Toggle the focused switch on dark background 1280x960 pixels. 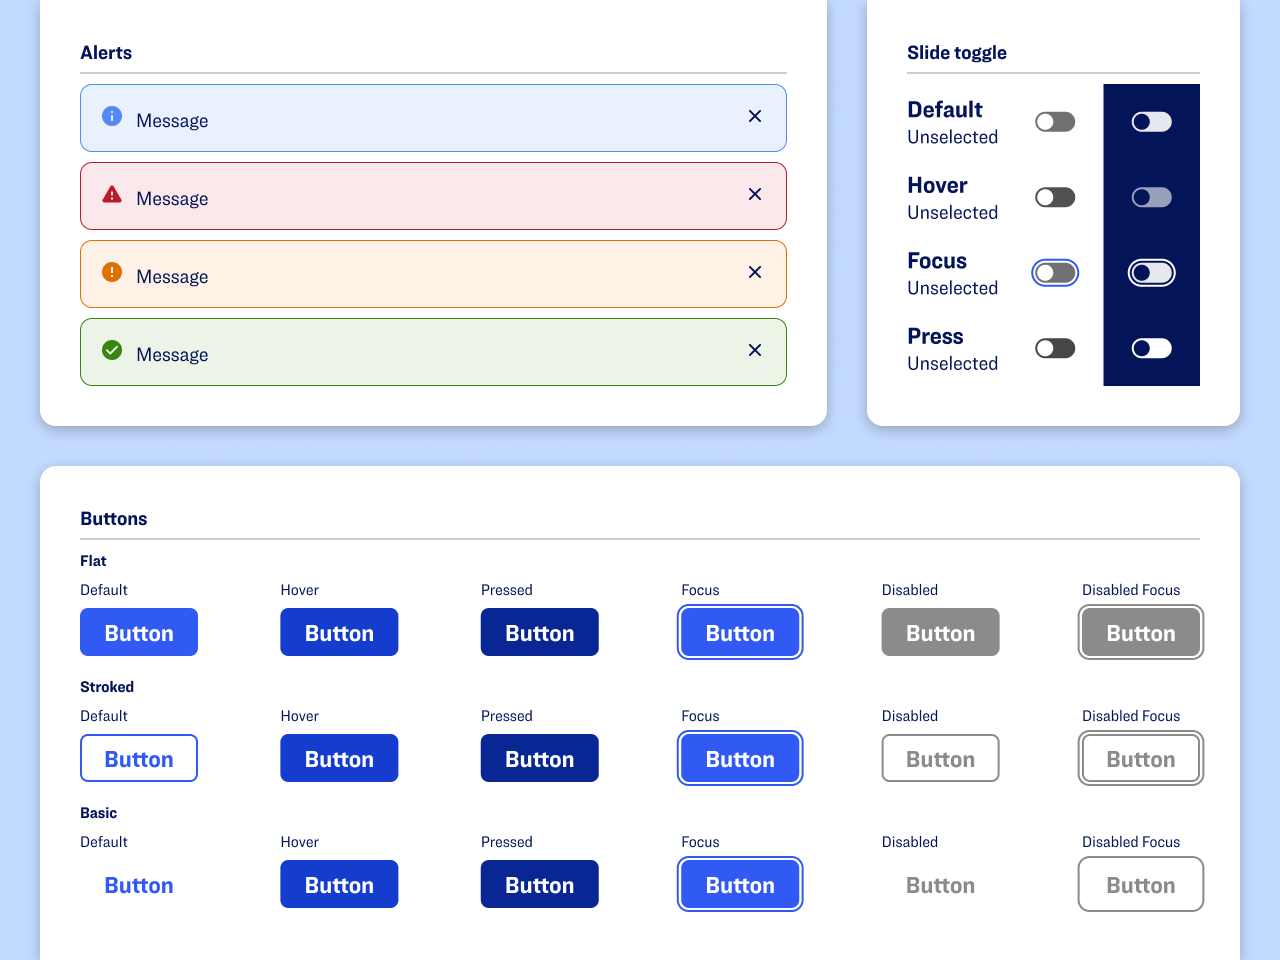[1151, 273]
